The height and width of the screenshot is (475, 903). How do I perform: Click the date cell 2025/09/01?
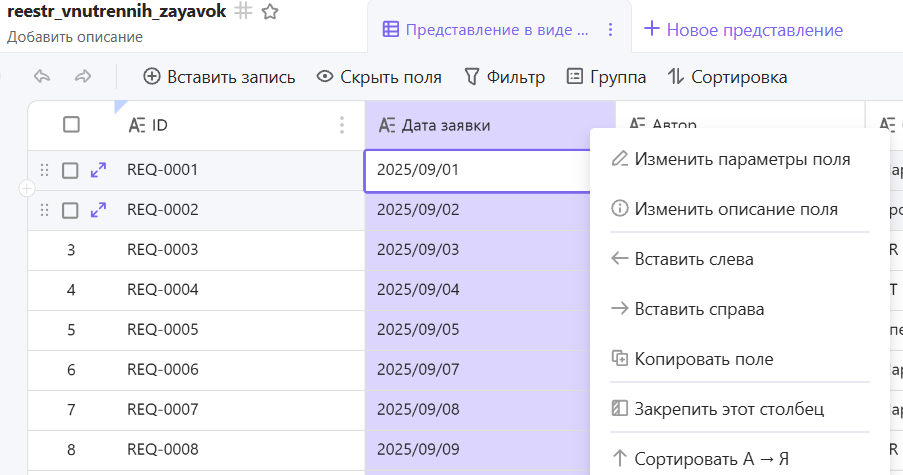477,170
